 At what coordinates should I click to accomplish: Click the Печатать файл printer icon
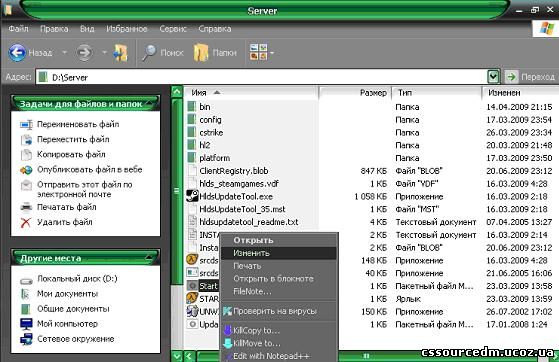[x=26, y=207]
